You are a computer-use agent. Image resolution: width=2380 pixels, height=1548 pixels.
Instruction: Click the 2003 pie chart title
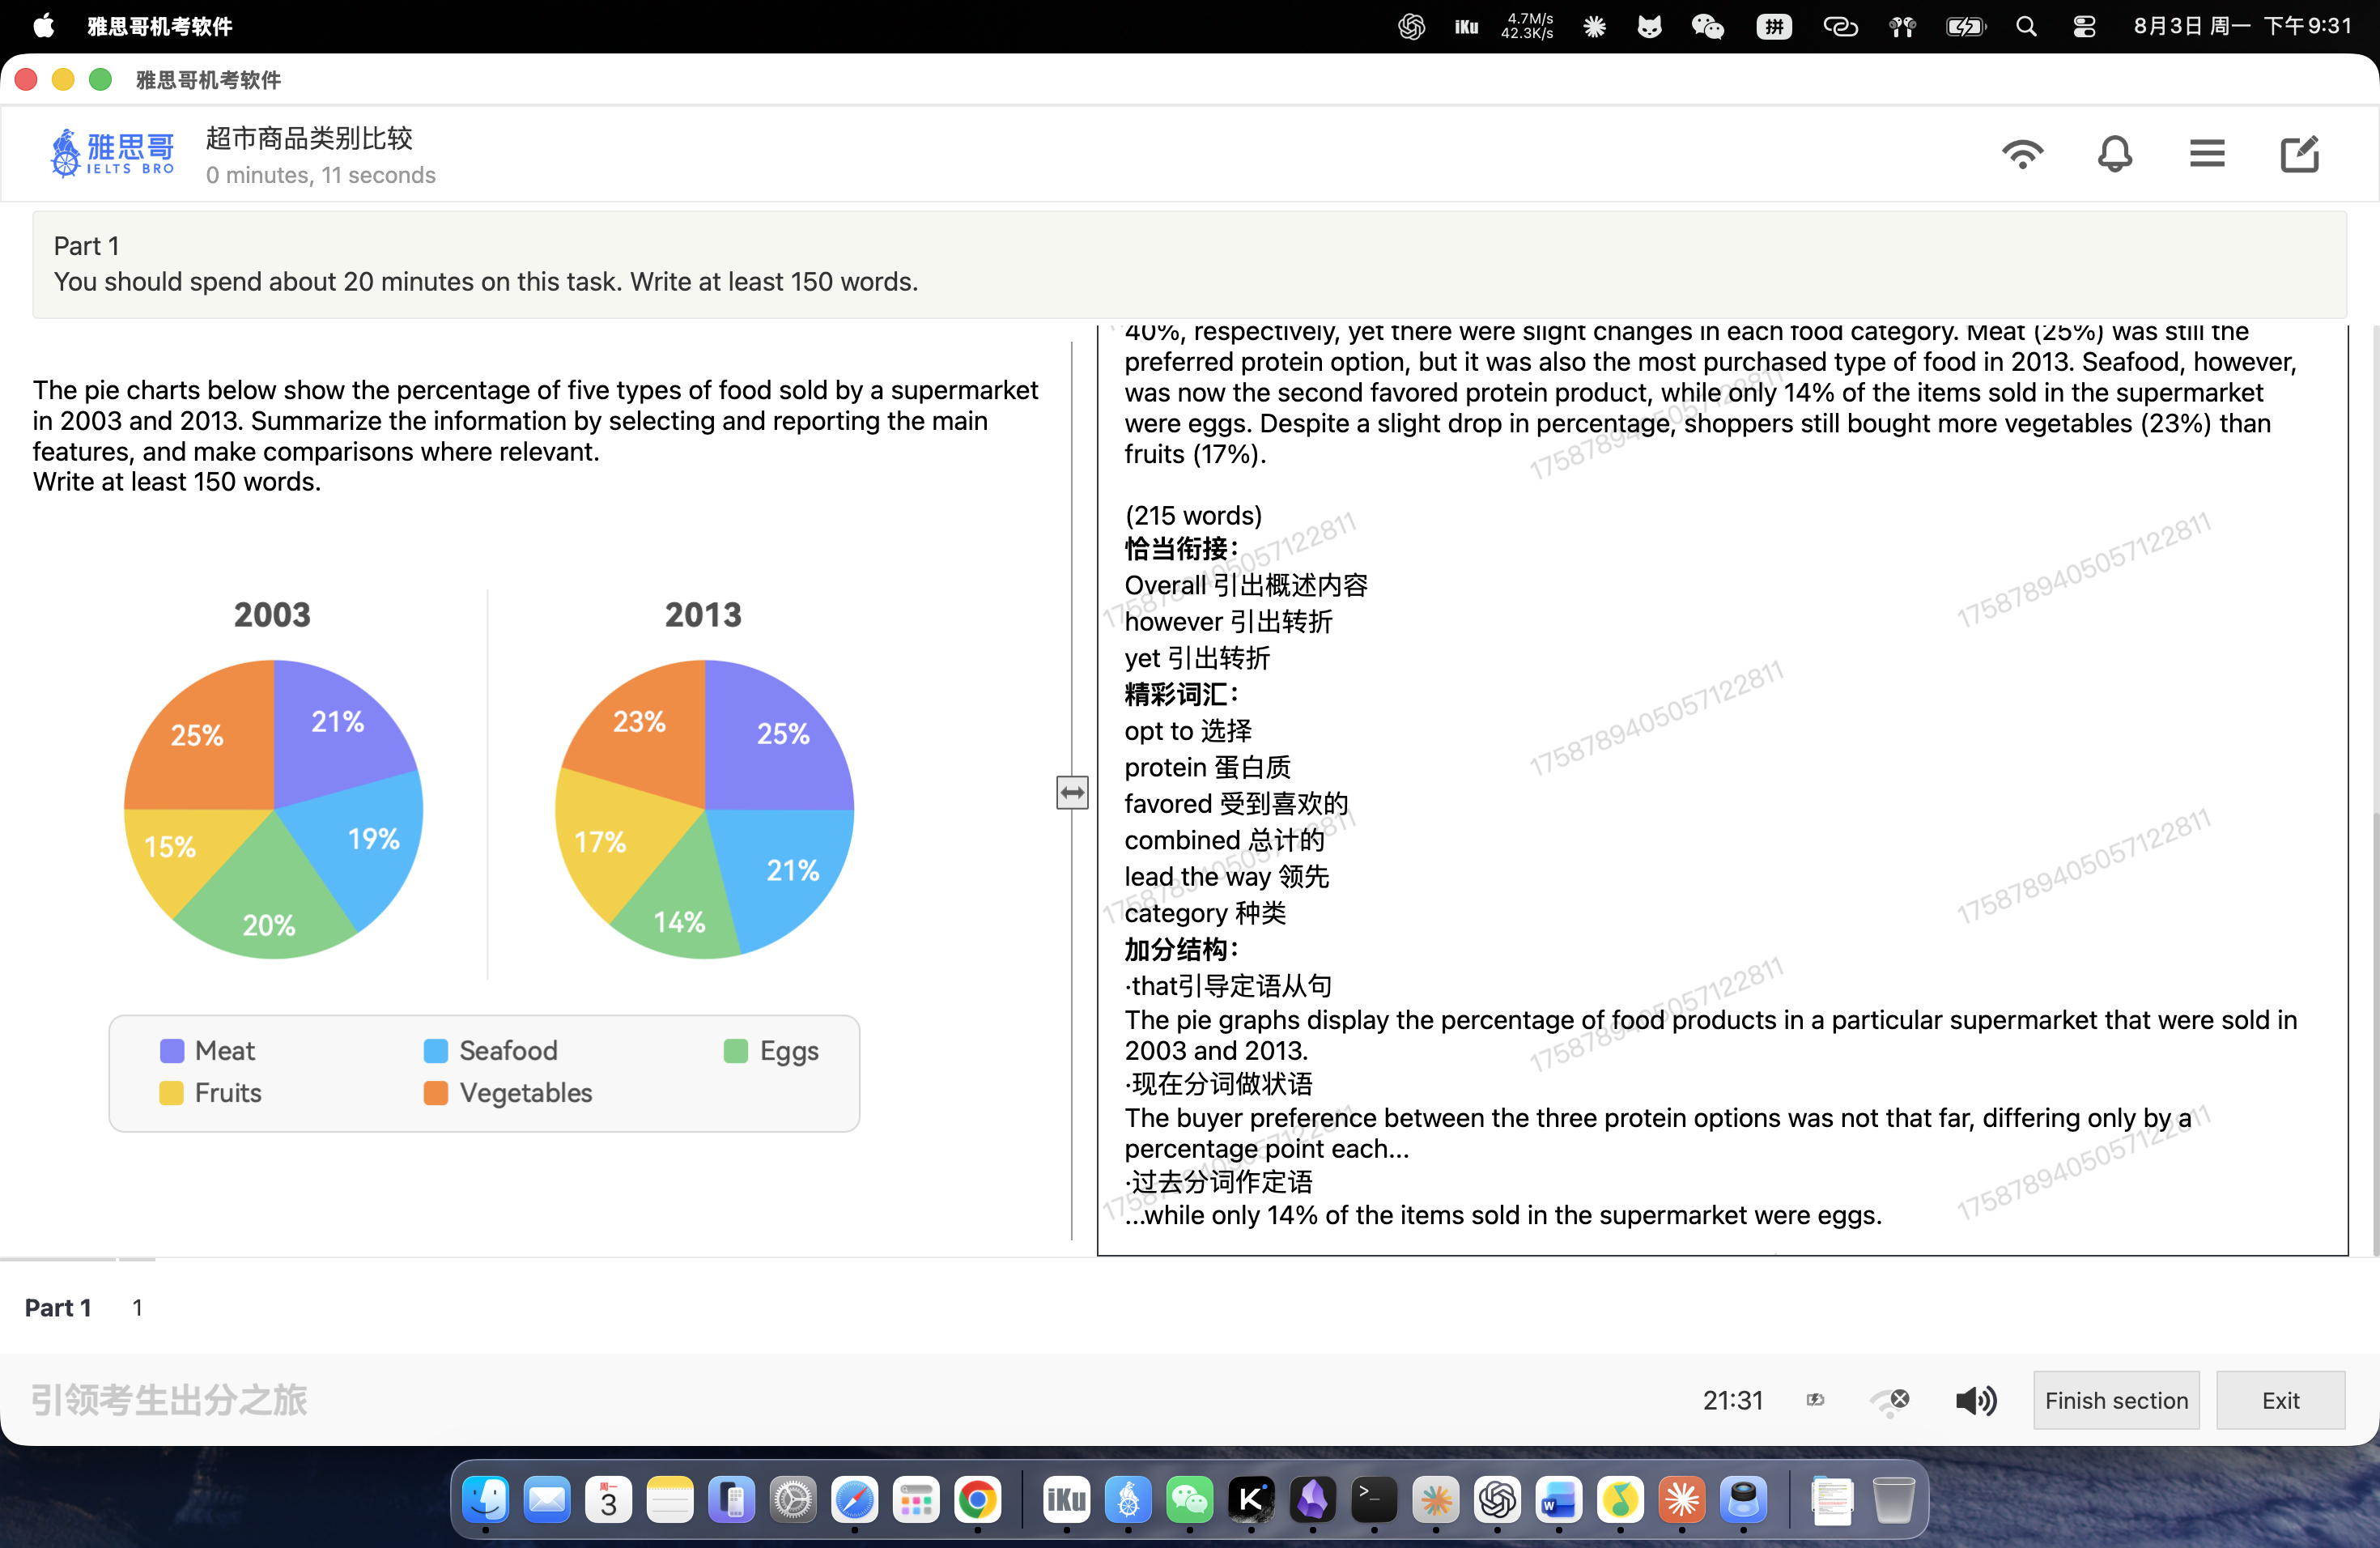click(x=272, y=614)
